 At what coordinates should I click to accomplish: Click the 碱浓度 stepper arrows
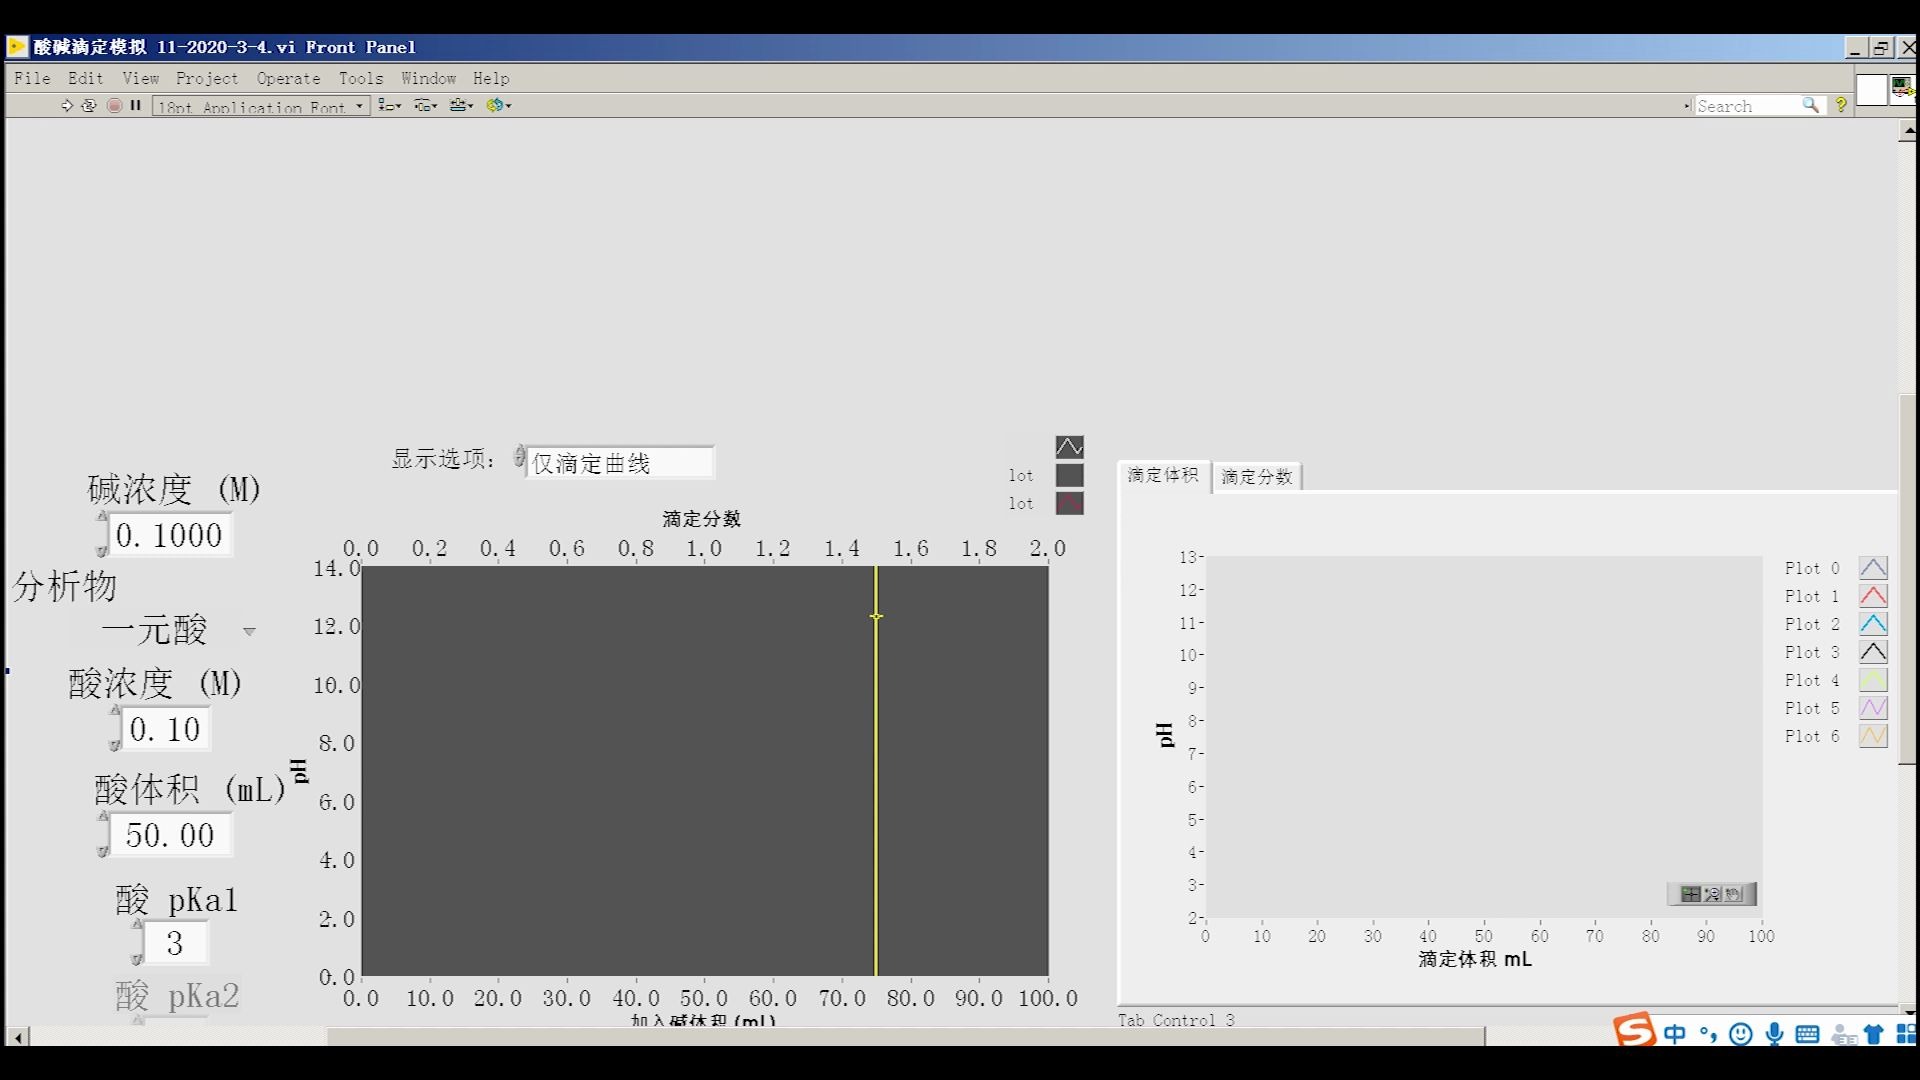tap(102, 534)
